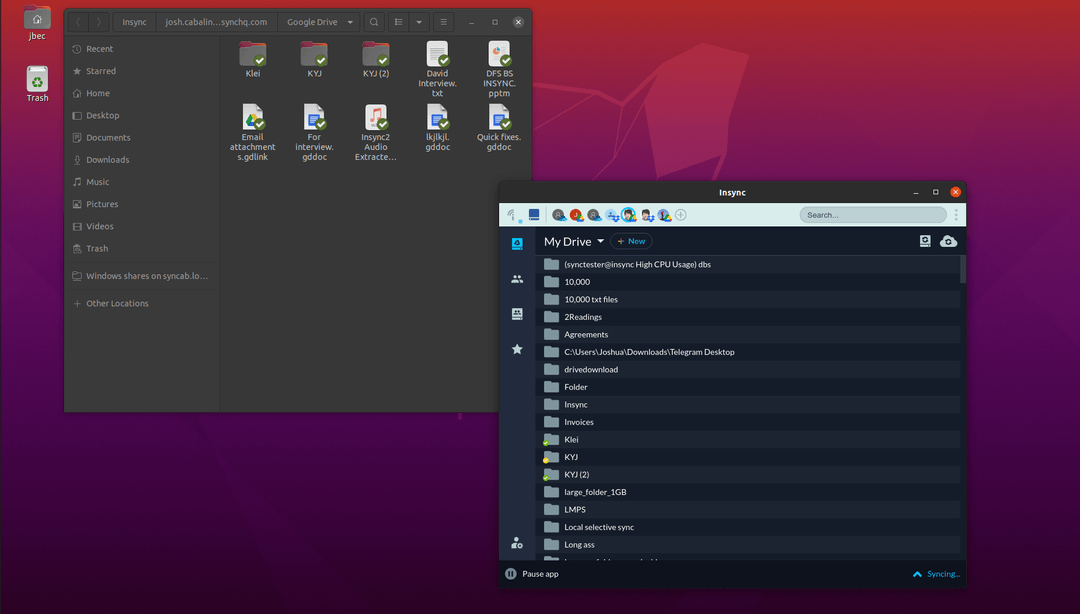Screen dimensions: 1080x614
Task: Click the Search field in Insync
Action: pyautogui.click(x=872, y=214)
